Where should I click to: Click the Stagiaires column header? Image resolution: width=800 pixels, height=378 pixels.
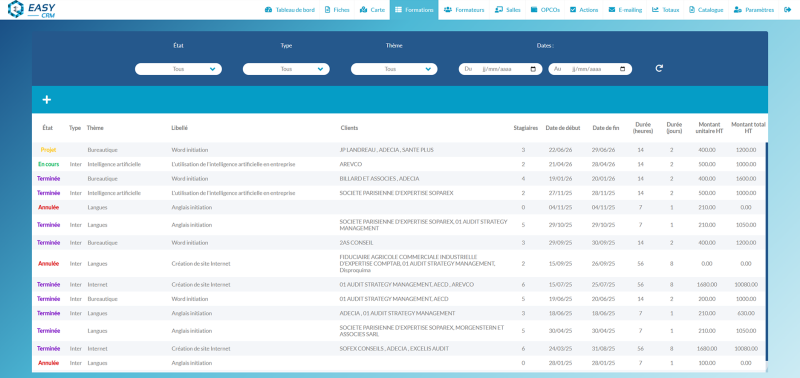pos(526,128)
